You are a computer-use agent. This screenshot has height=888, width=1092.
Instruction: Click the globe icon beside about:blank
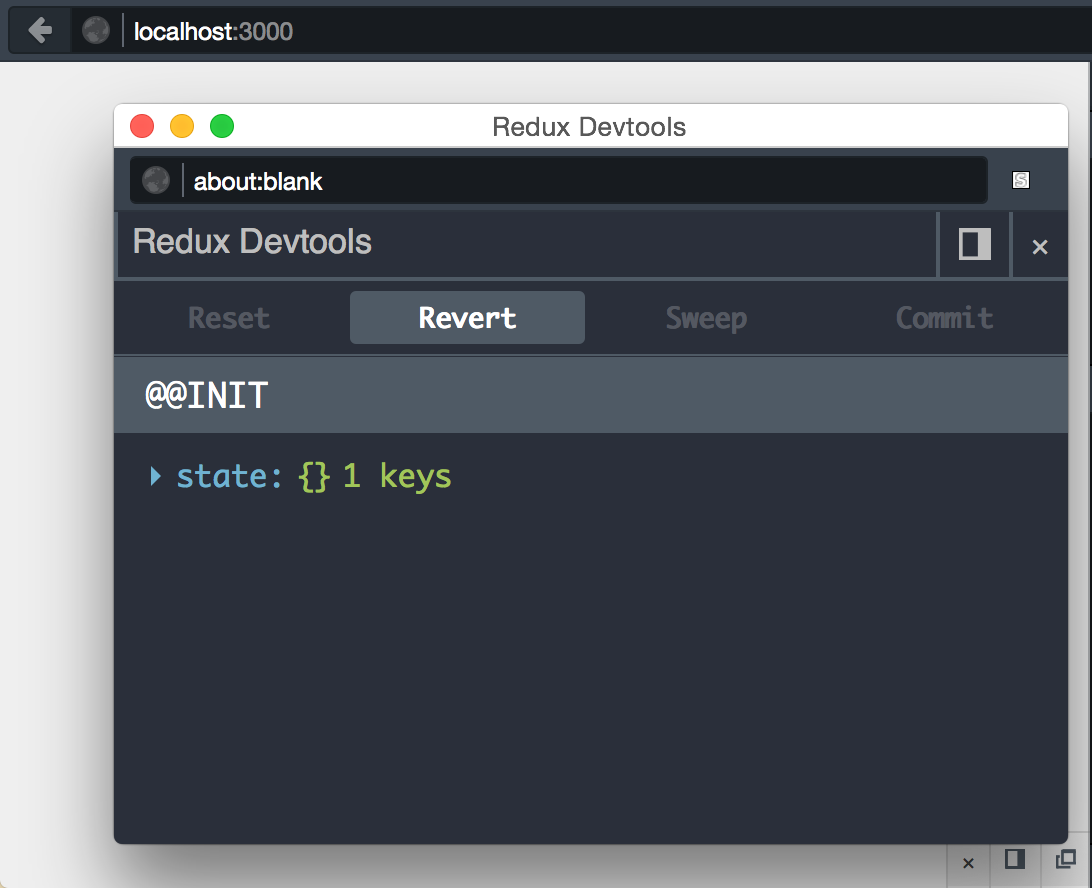tap(156, 180)
